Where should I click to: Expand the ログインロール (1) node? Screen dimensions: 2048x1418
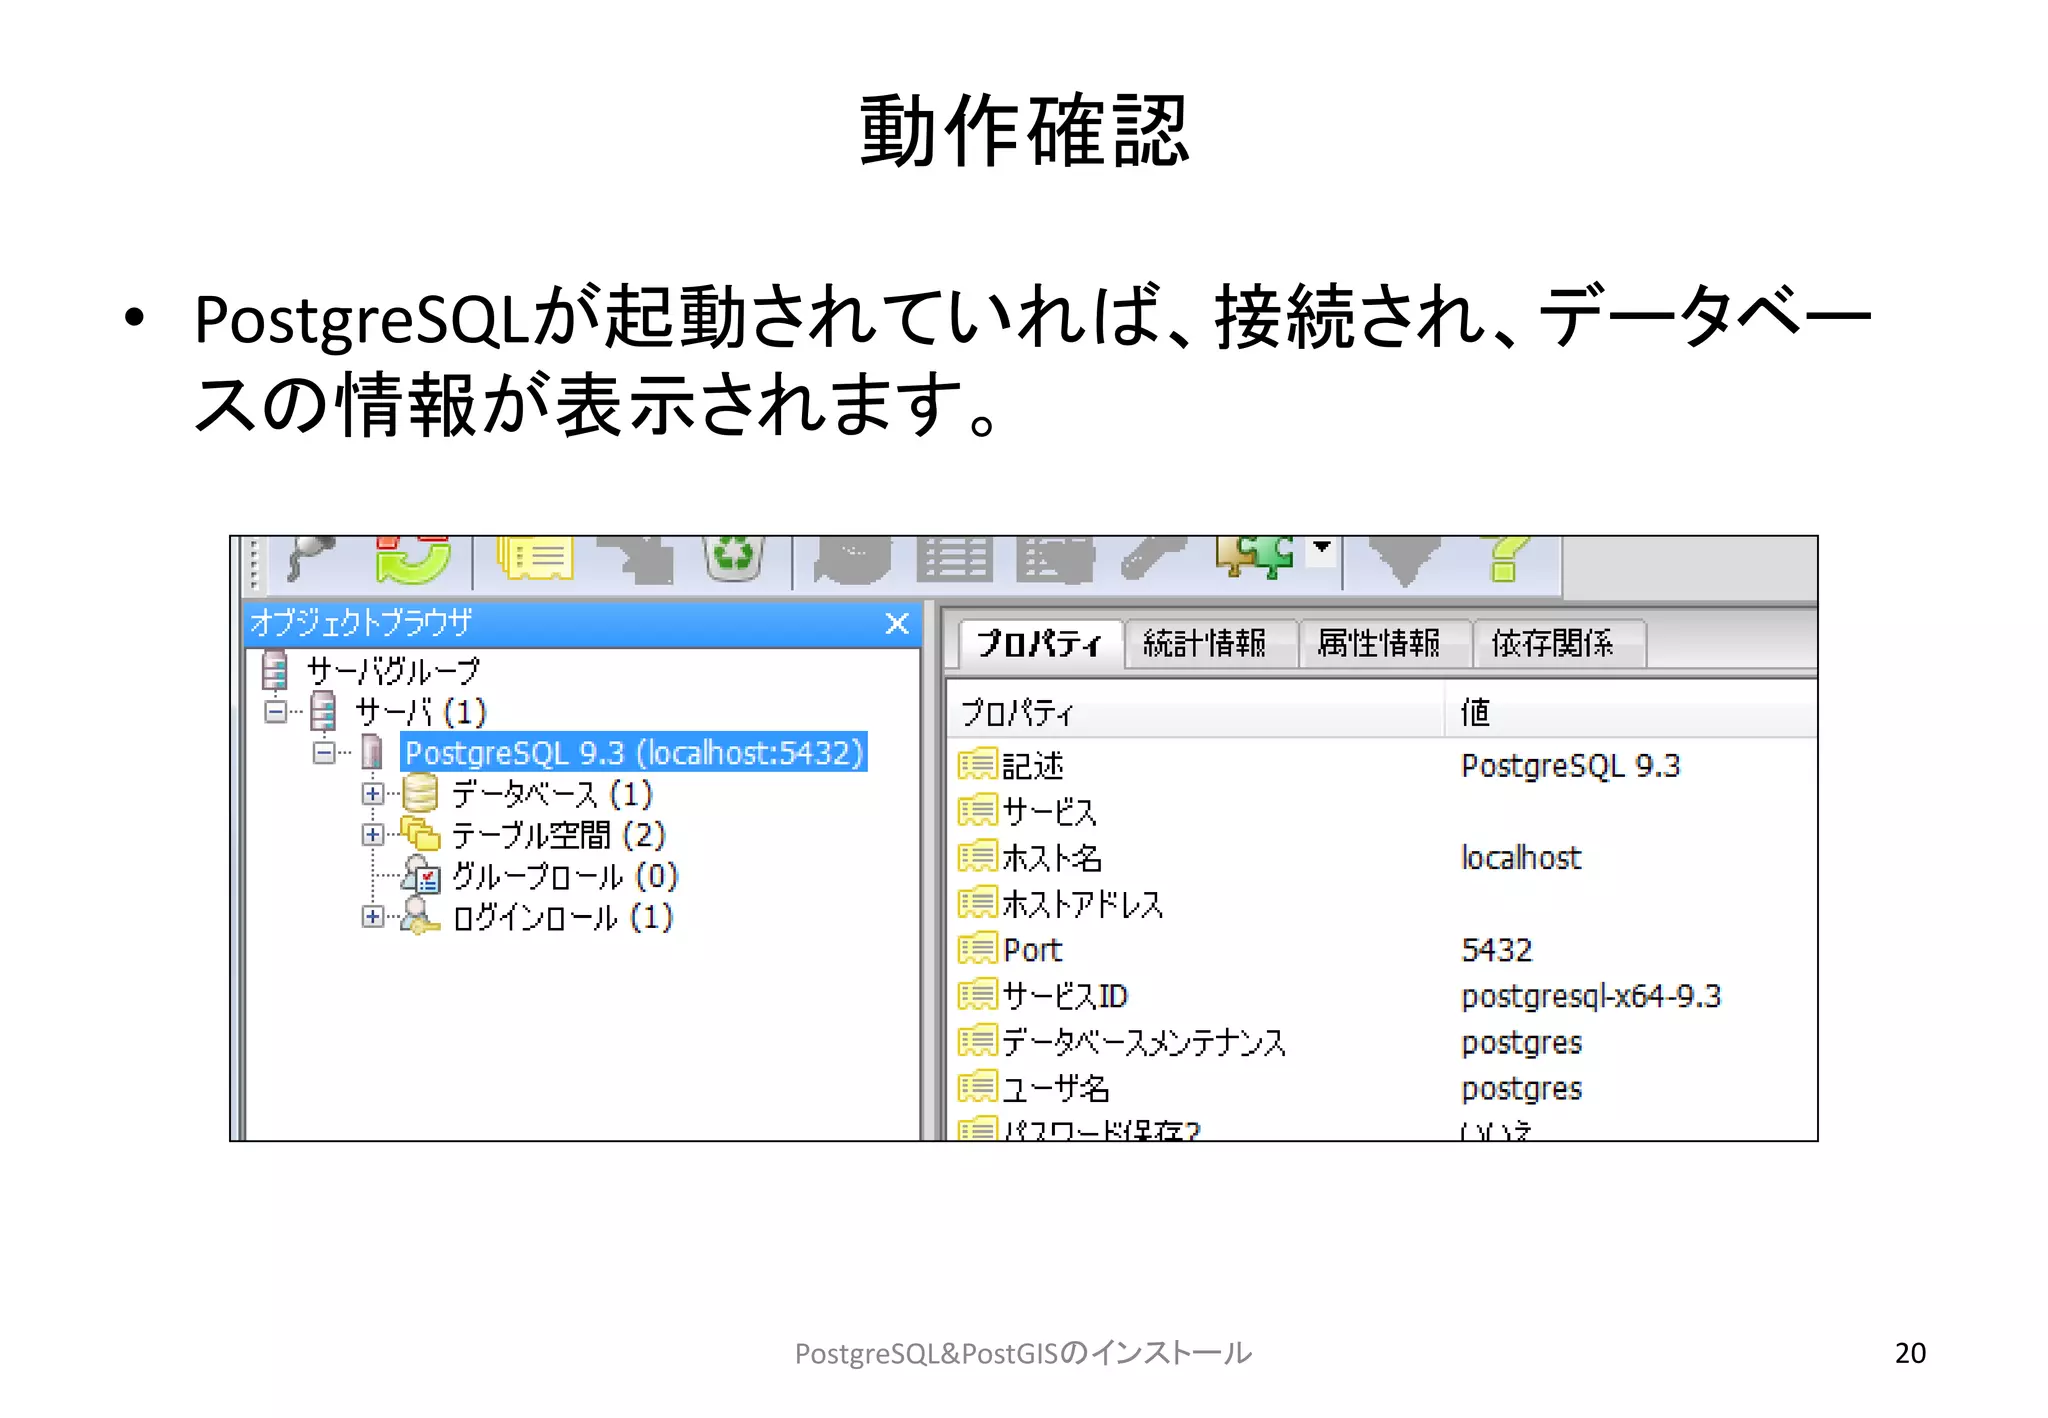(372, 917)
